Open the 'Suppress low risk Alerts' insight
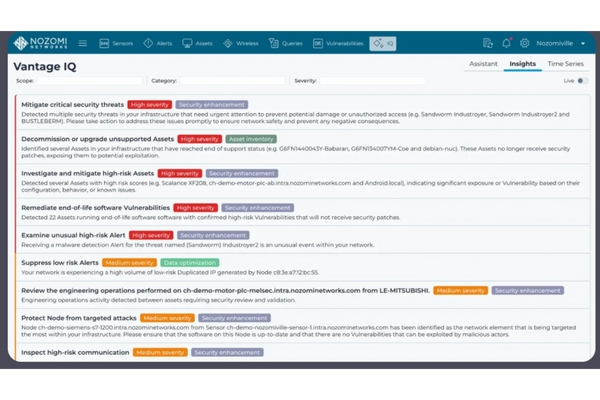The width and height of the screenshot is (600, 400). (x=60, y=262)
